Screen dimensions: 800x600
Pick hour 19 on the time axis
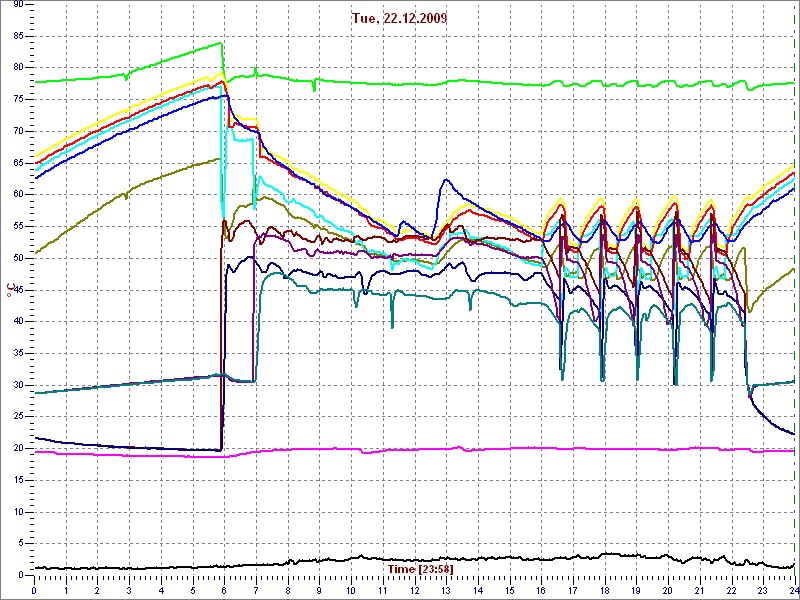pyautogui.click(x=636, y=590)
